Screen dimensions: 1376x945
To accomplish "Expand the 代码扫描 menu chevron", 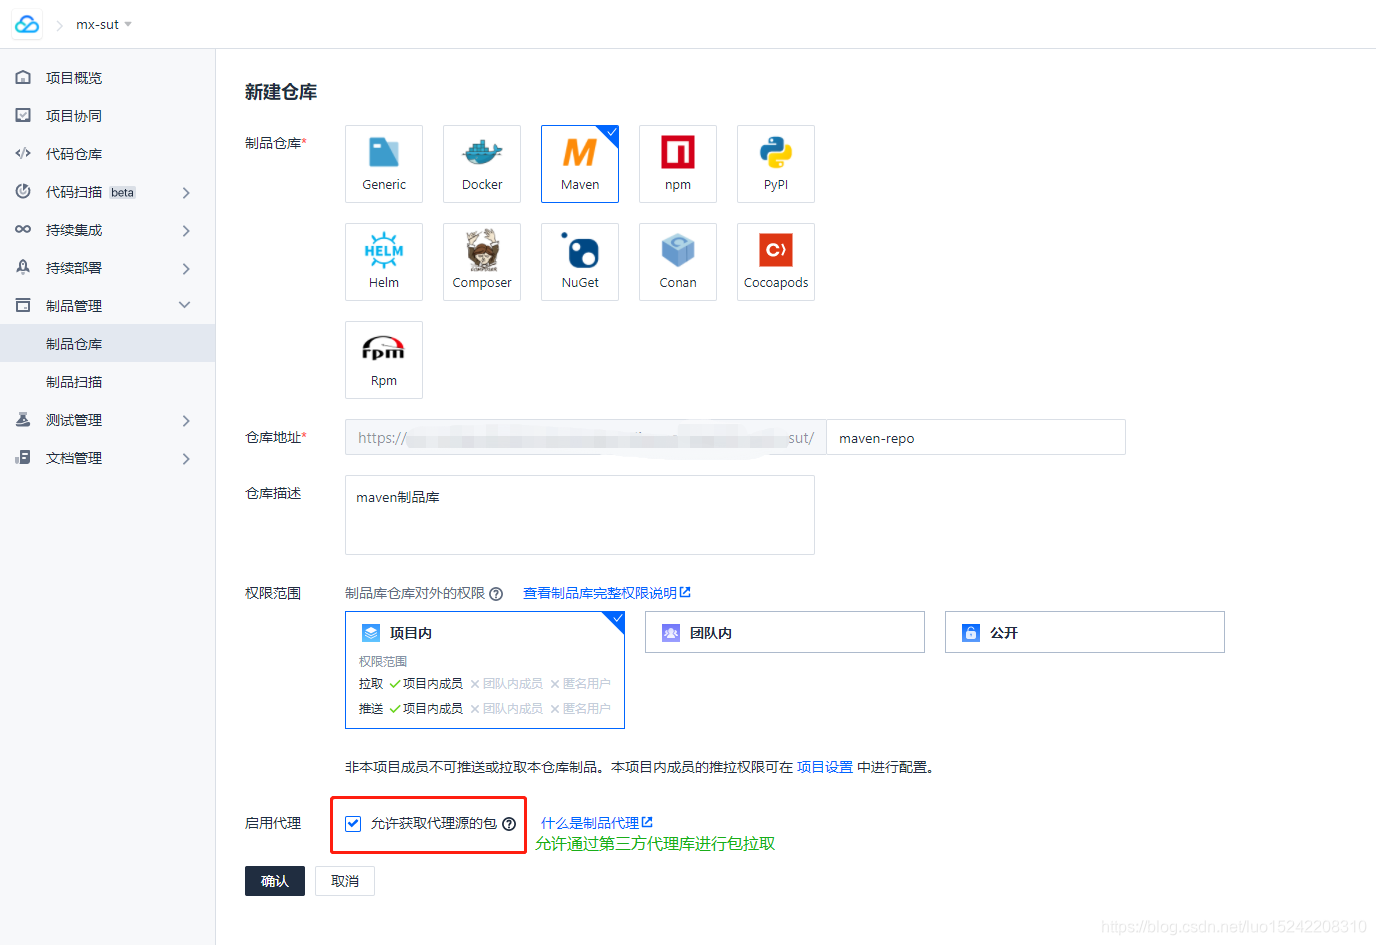I will point(186,192).
